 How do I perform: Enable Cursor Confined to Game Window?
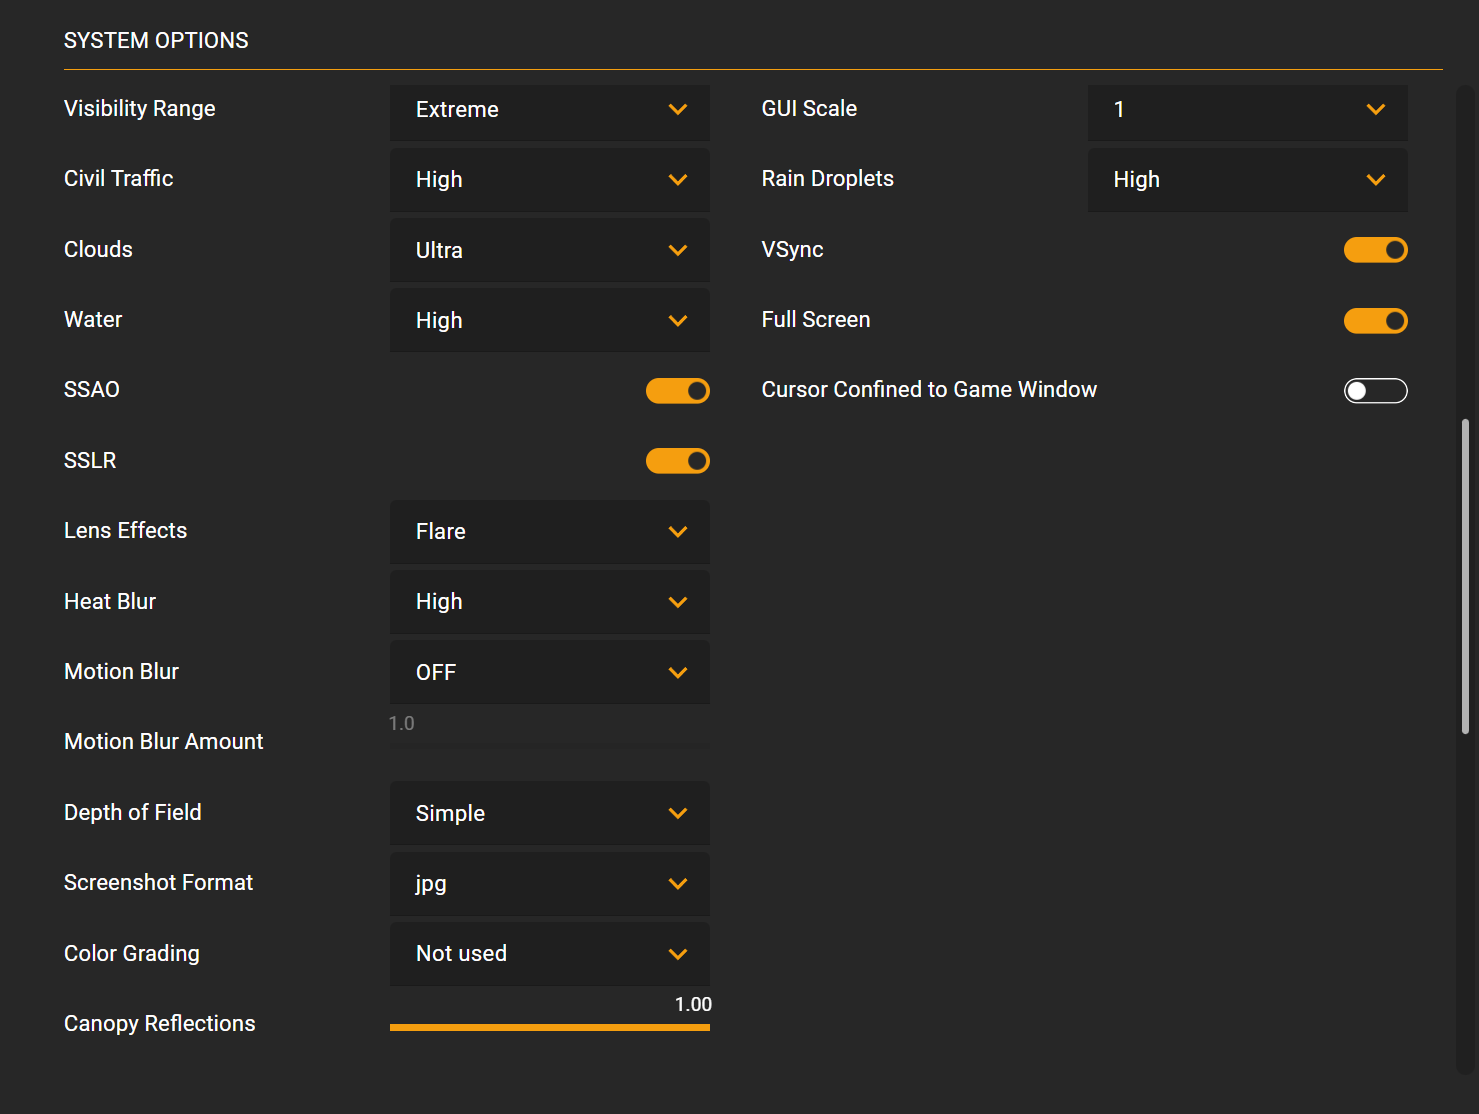(1376, 391)
